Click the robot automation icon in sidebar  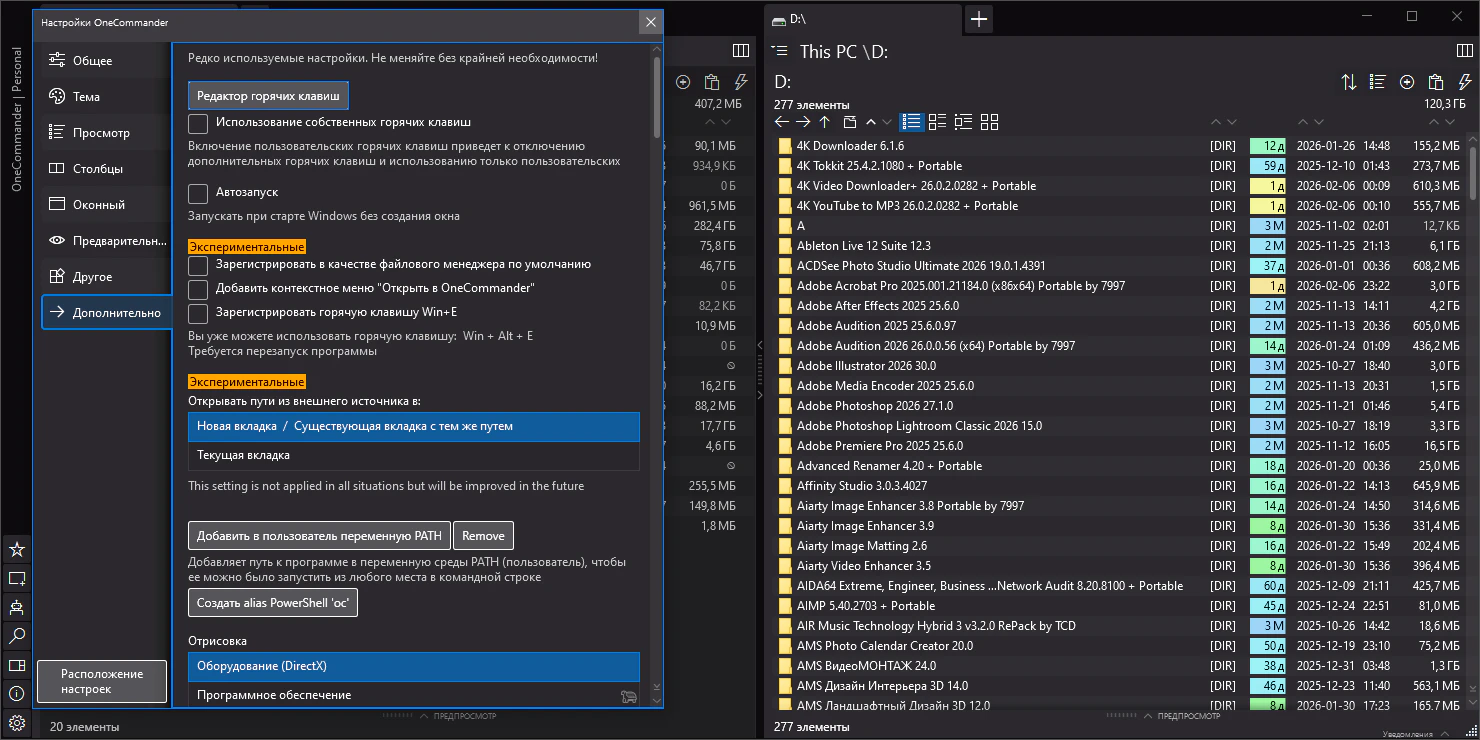pyautogui.click(x=16, y=607)
